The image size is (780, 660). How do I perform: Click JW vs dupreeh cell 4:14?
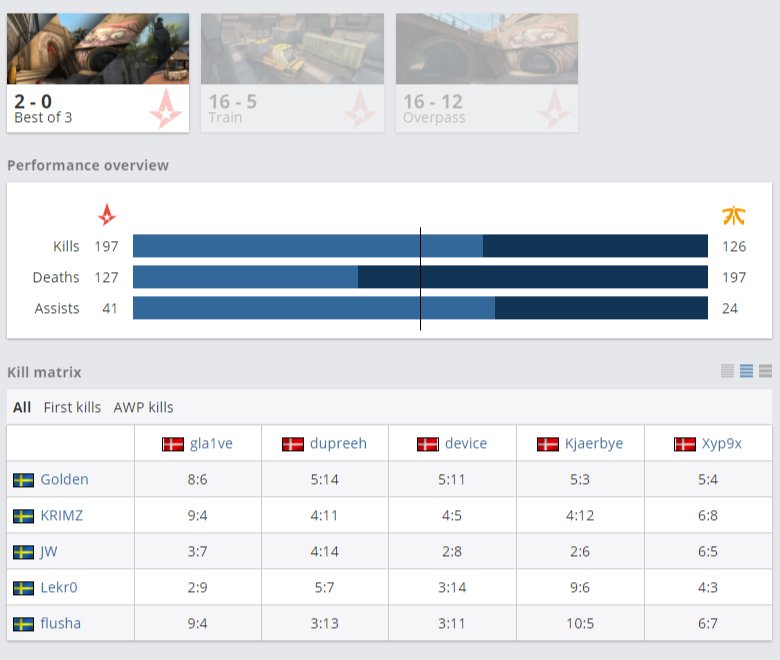point(325,551)
